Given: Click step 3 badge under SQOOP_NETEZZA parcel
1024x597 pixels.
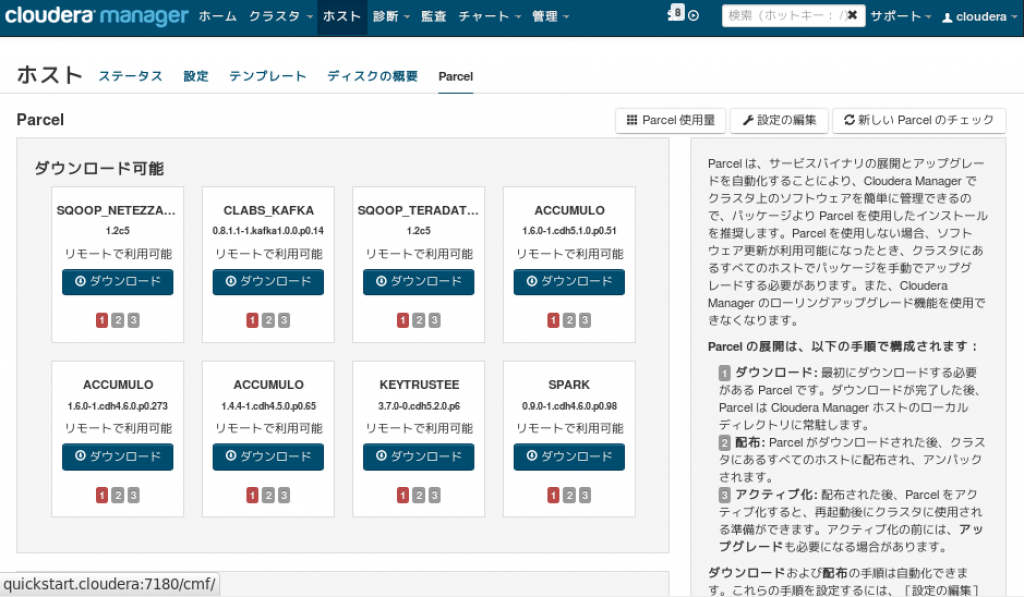Looking at the screenshot, I should (133, 320).
